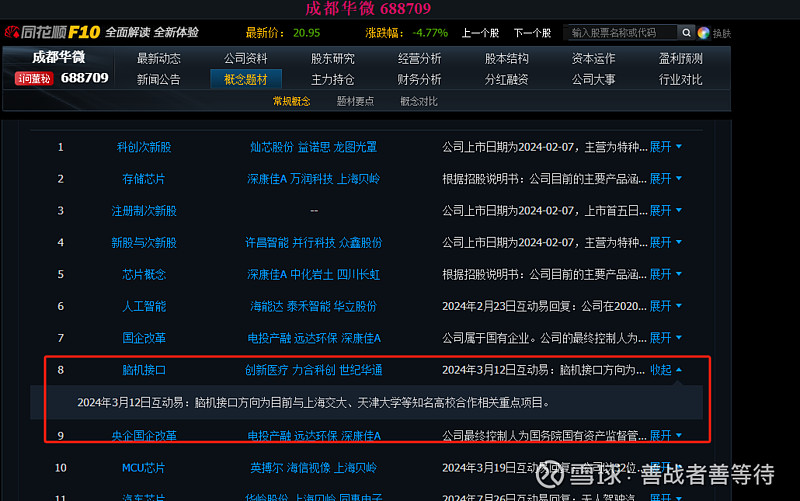Go to next stock 下一个股
Viewport: 800px width, 501px height.
tap(532, 33)
